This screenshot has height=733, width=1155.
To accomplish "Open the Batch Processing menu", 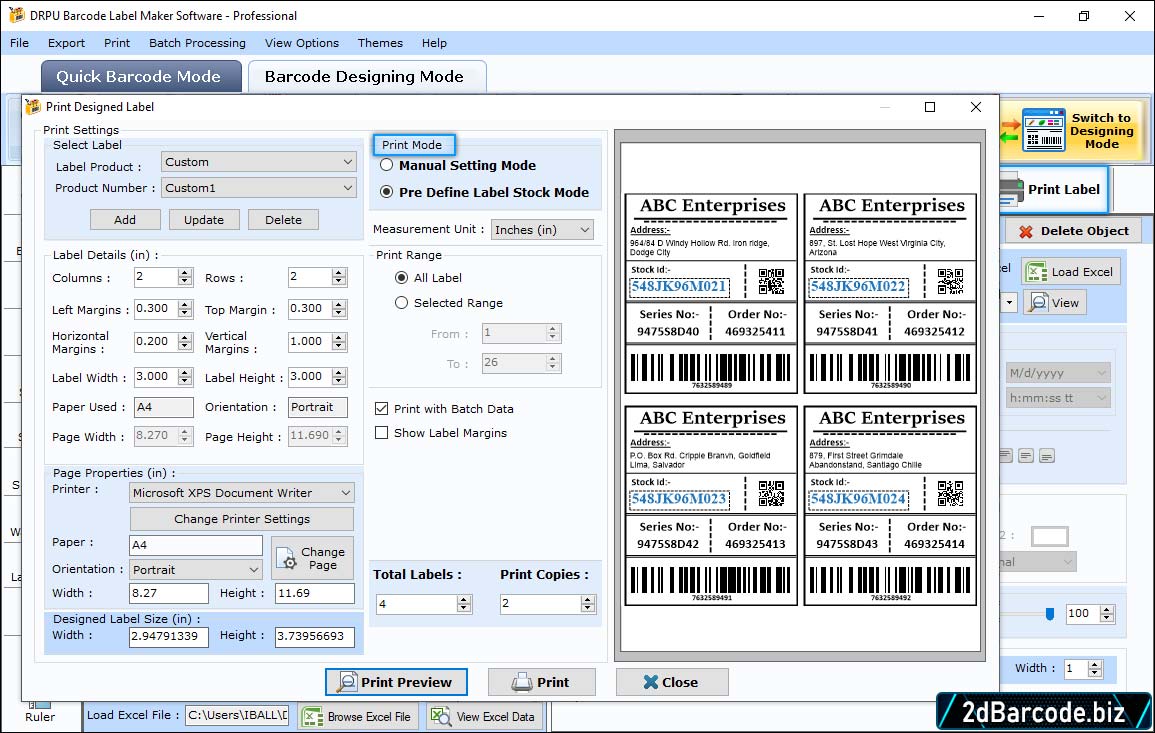I will click(197, 43).
